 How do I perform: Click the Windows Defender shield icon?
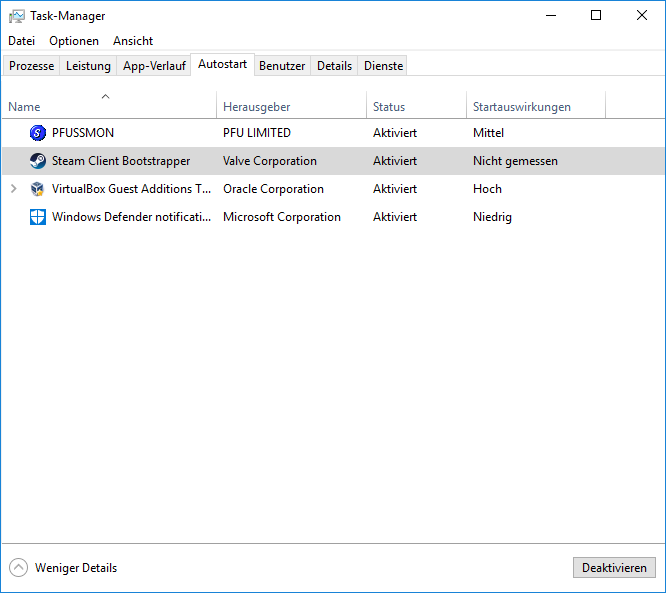[x=38, y=217]
